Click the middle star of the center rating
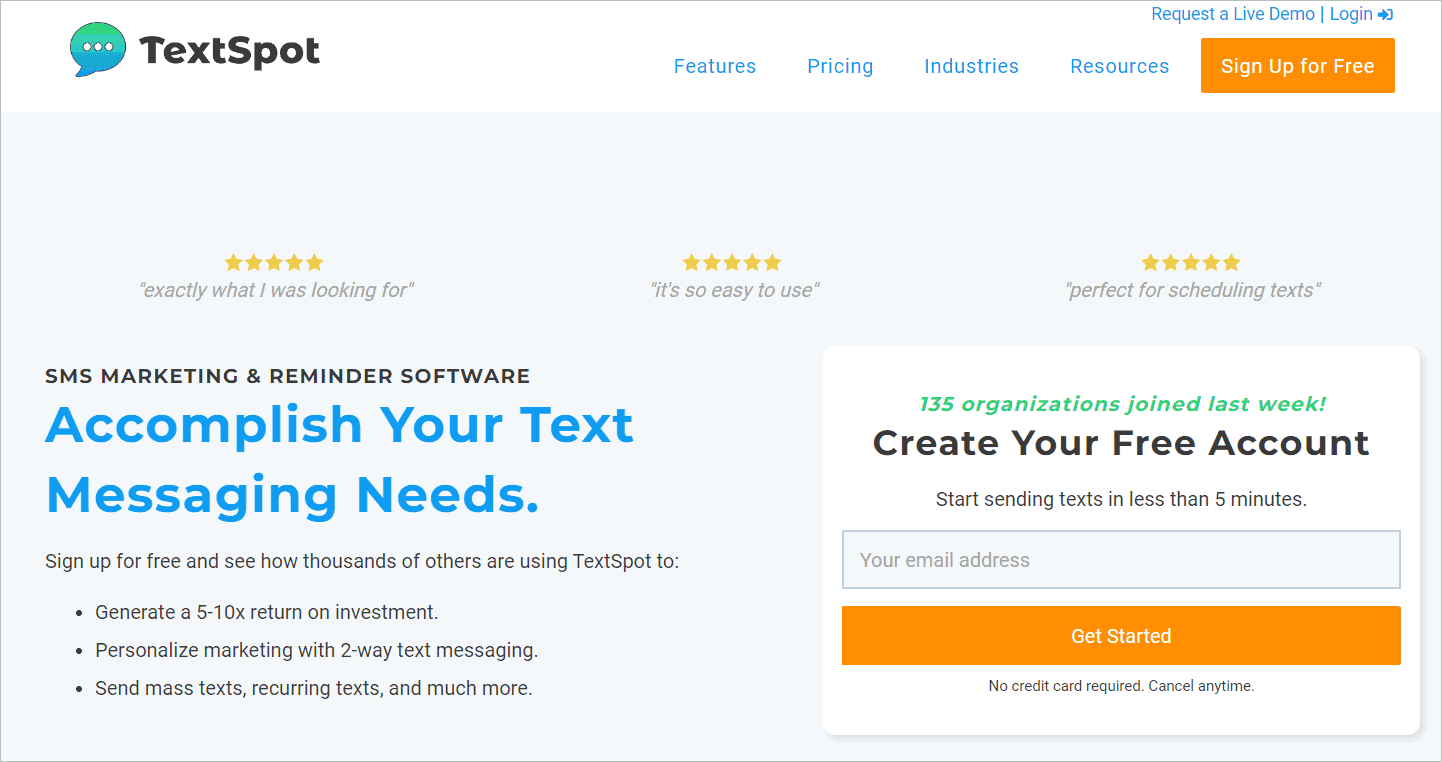 [x=731, y=261]
